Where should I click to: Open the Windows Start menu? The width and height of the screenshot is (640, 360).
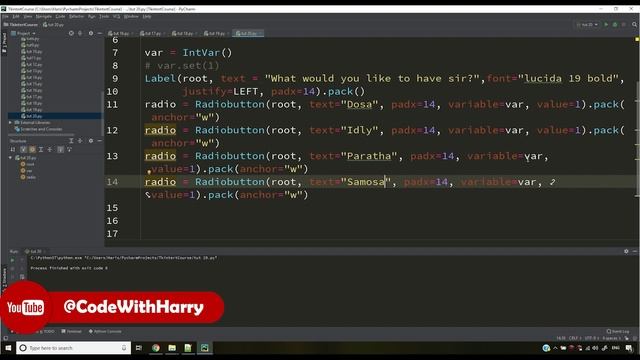click(8, 348)
